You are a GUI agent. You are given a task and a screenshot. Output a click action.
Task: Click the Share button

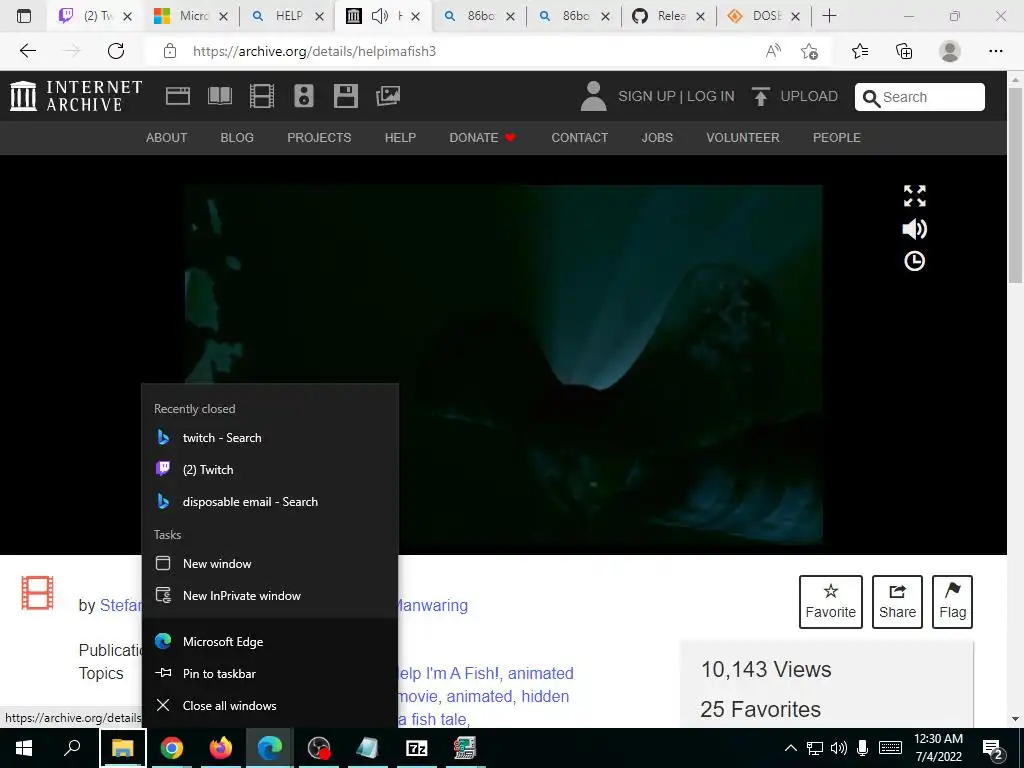897,601
